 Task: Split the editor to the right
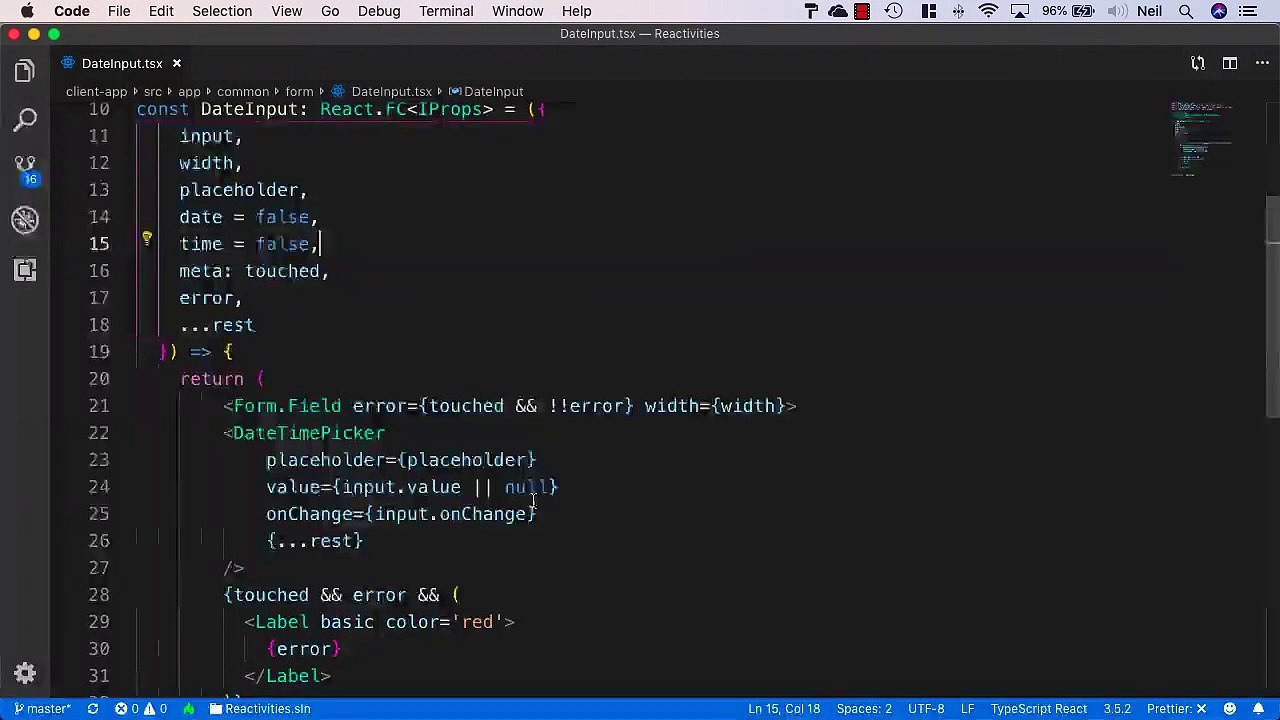tap(1230, 63)
